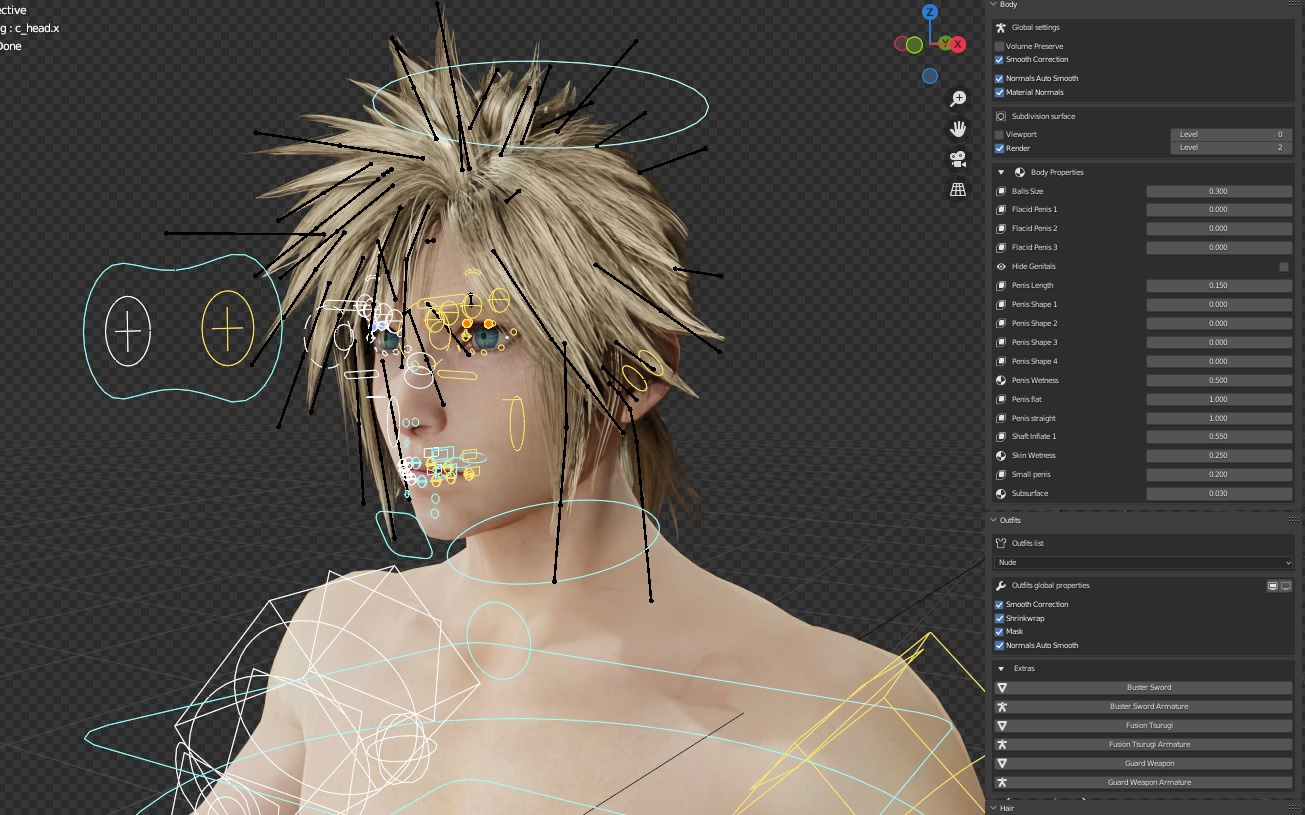The height and width of the screenshot is (815, 1305).
Task: Collapse the Extras section
Action: pos(1001,668)
